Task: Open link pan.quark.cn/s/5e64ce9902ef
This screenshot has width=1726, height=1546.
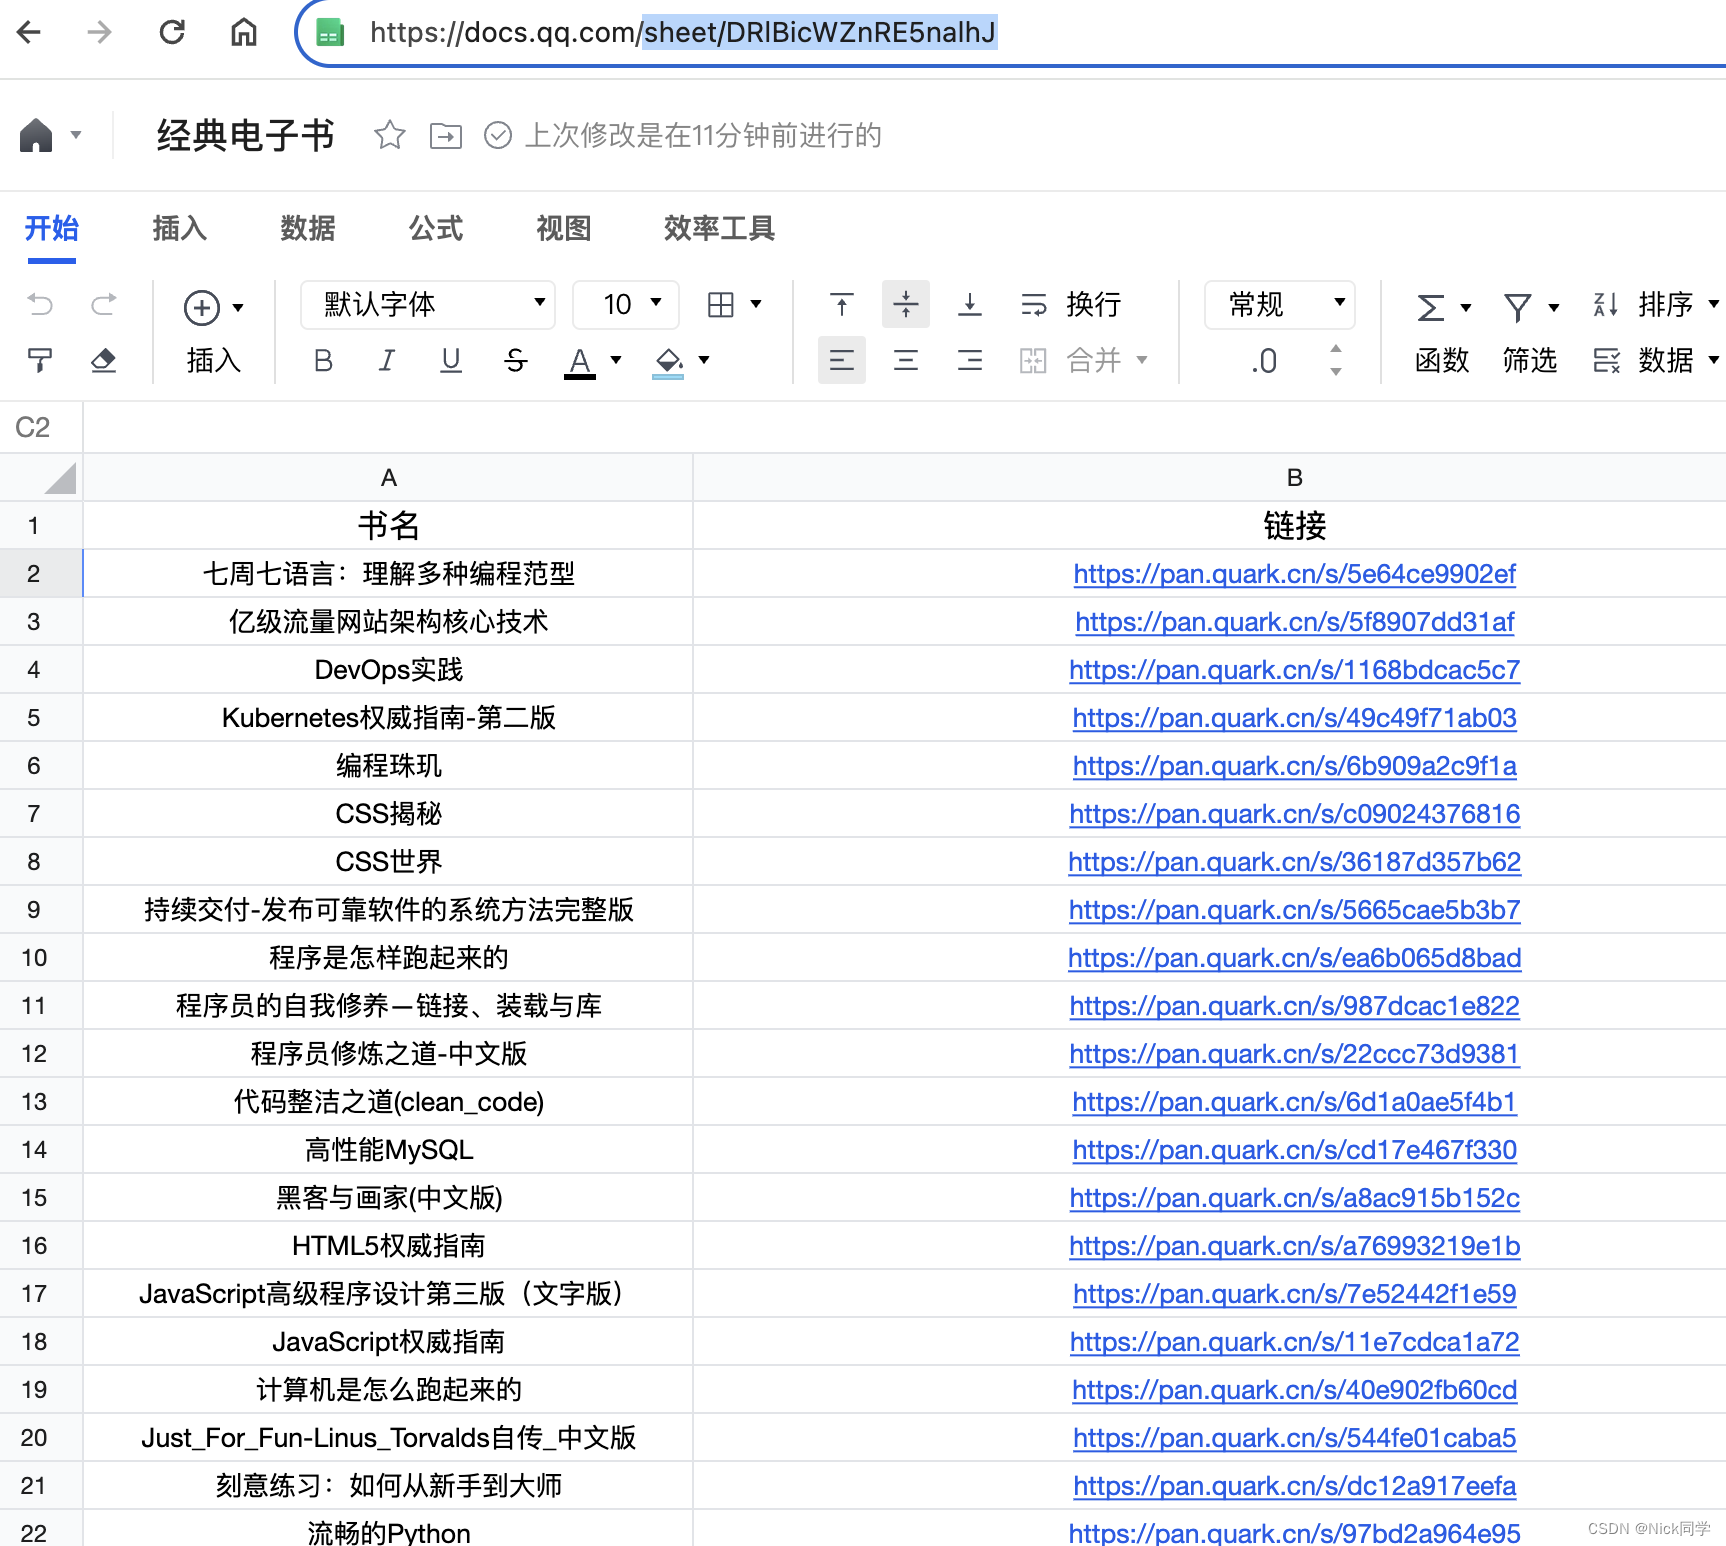Action: (1294, 574)
